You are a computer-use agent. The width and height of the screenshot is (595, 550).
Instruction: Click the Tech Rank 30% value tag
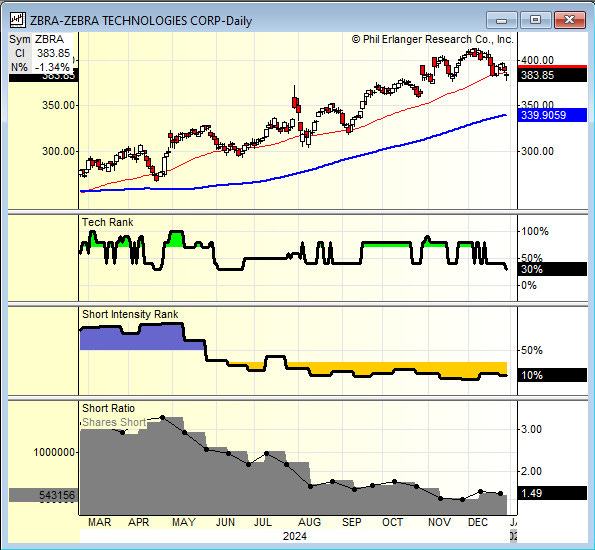[552, 269]
